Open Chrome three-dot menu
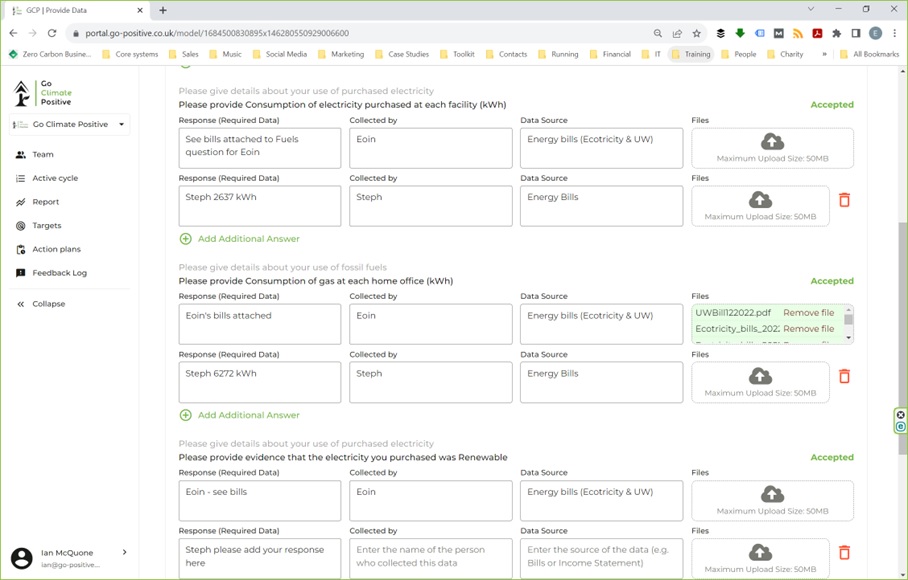This screenshot has width=908, height=580. coord(894,33)
